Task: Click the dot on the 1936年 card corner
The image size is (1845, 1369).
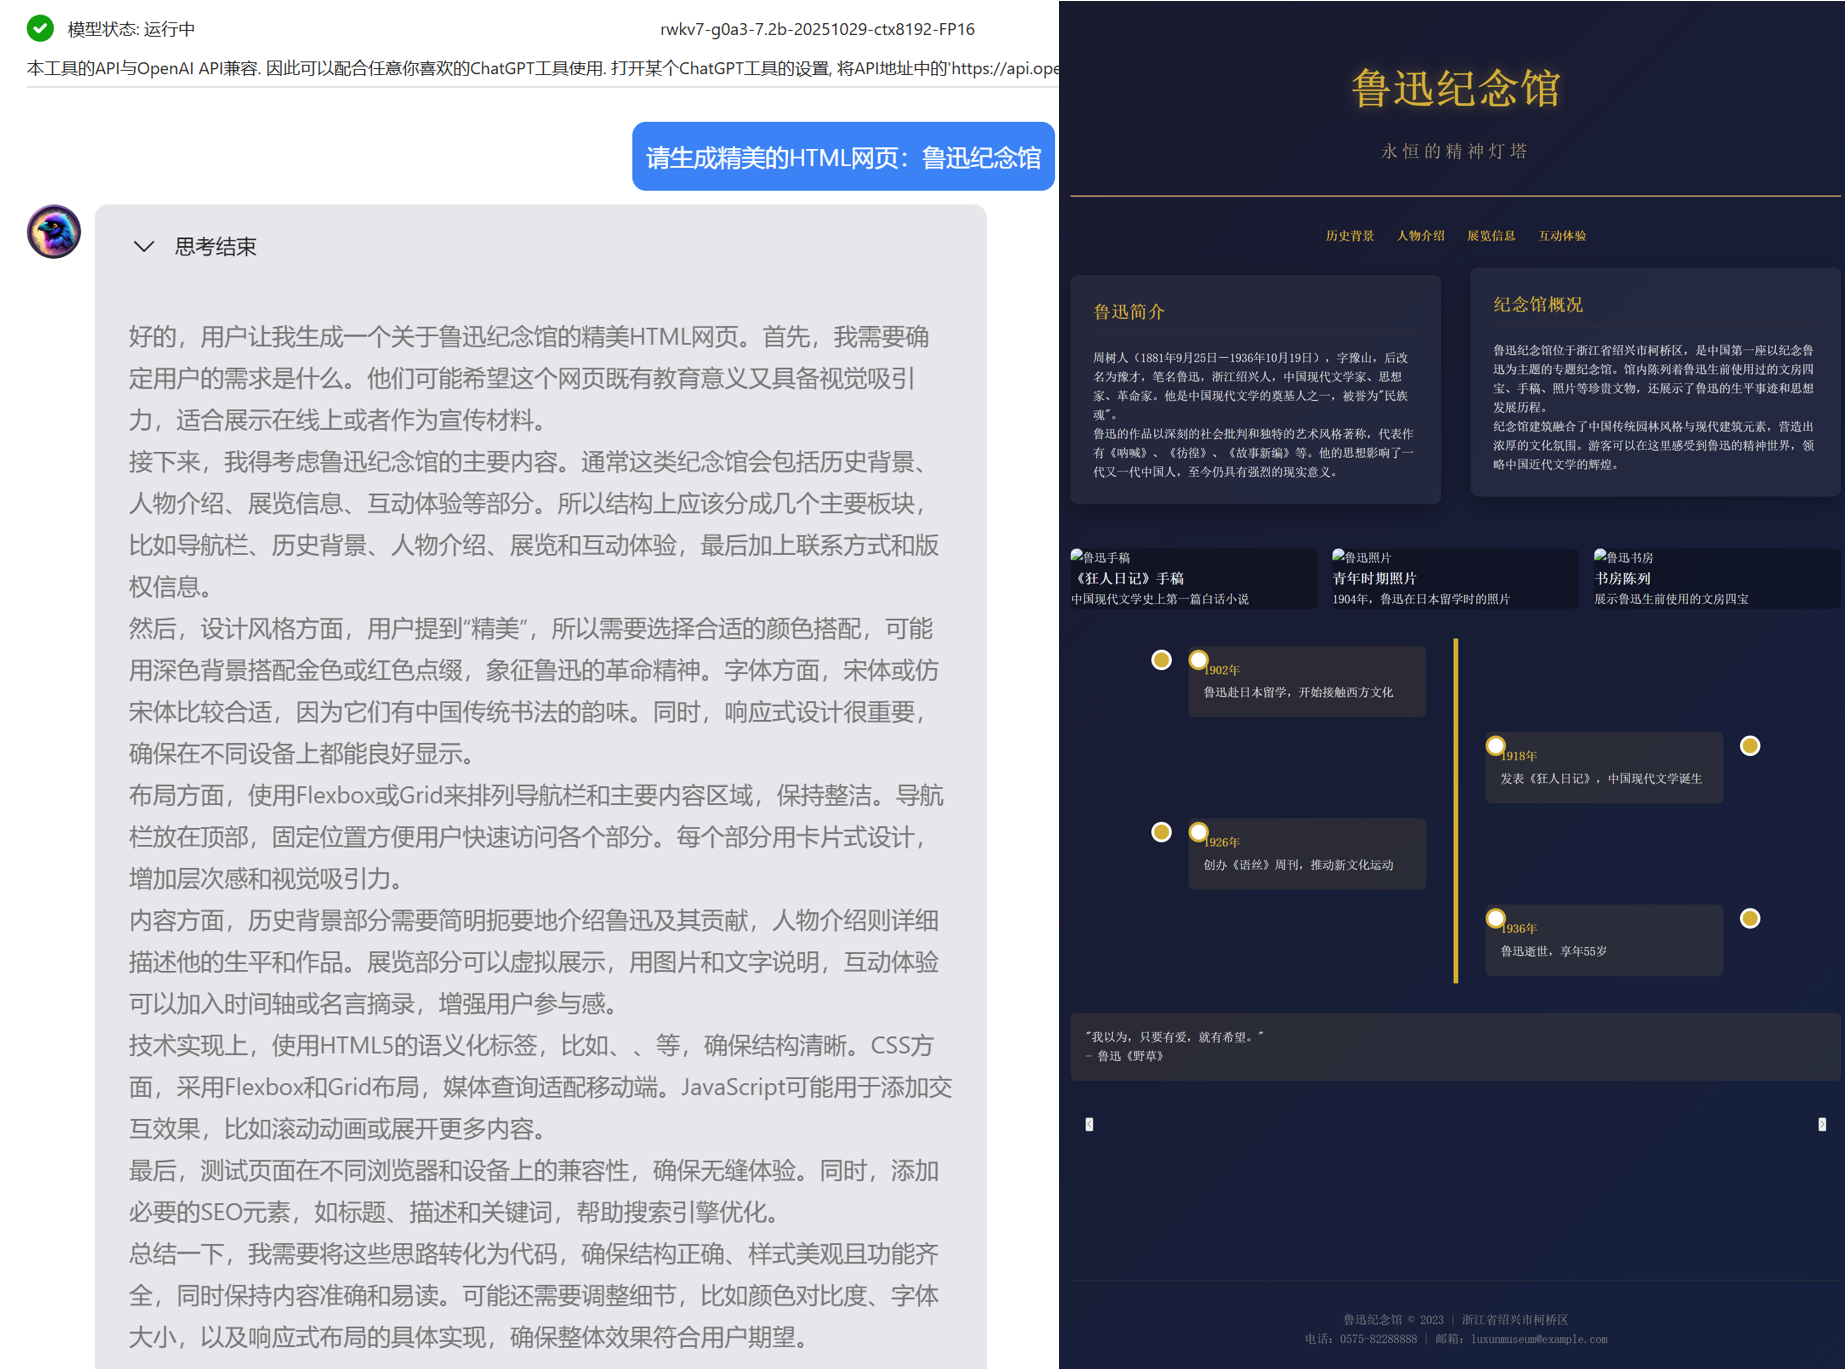Action: point(1495,919)
